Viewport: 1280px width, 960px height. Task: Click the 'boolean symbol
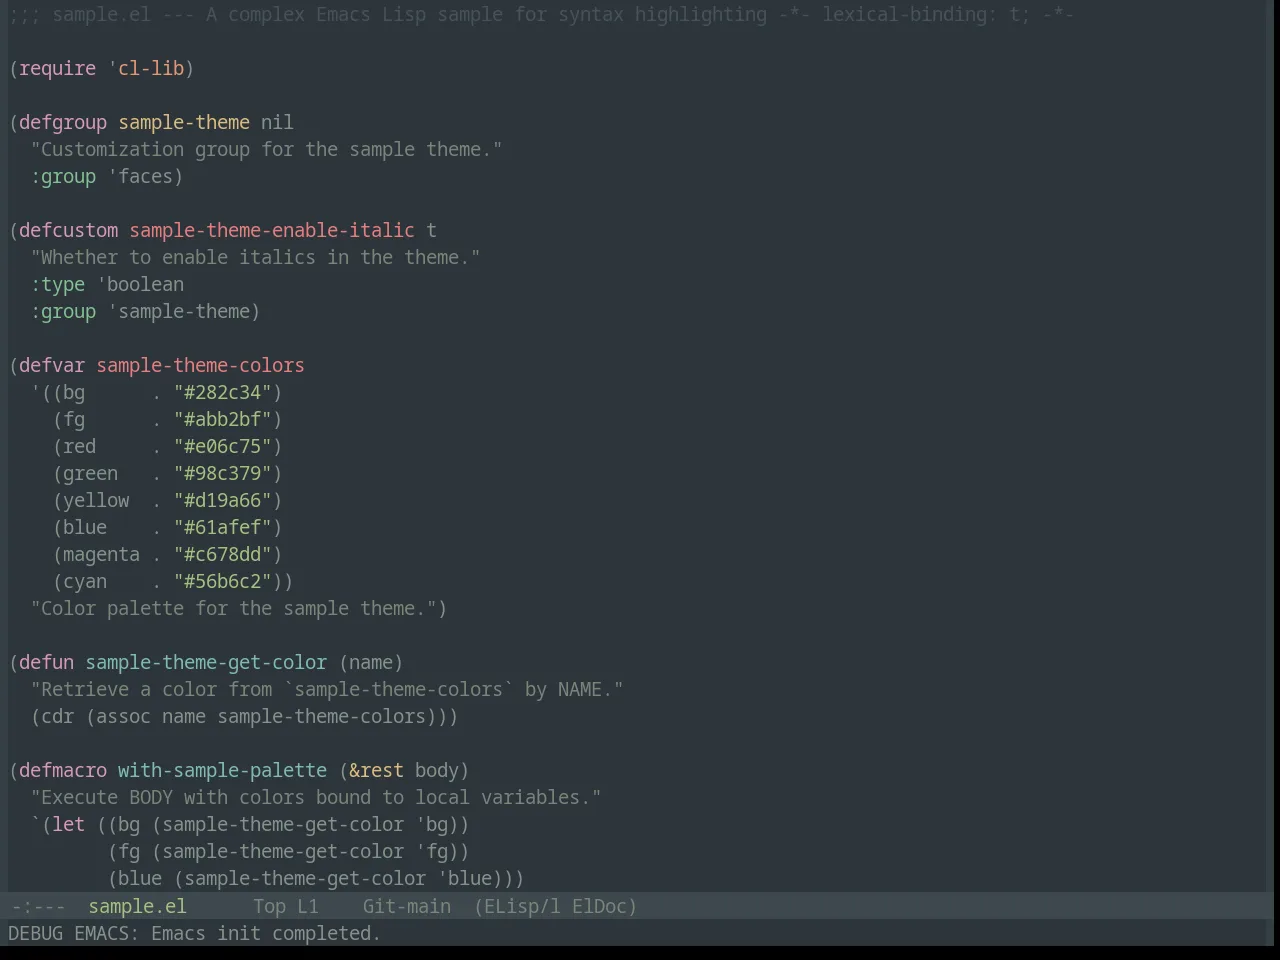click(140, 284)
